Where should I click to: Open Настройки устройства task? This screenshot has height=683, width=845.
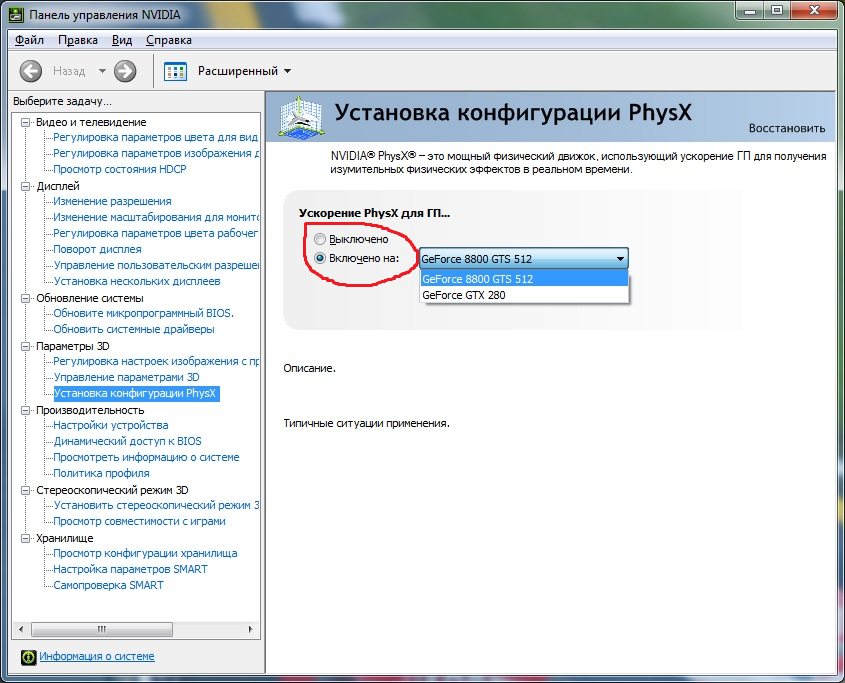click(110, 425)
